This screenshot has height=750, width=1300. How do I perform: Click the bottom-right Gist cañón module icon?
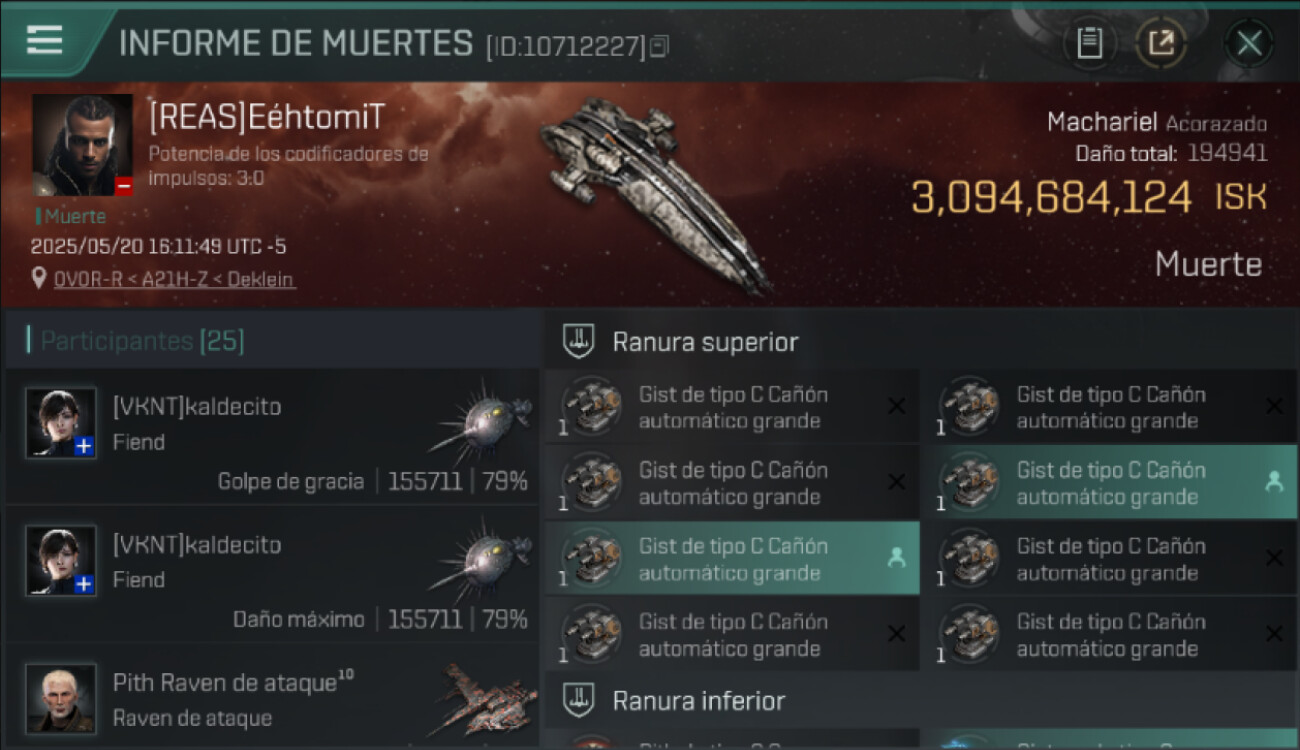click(968, 634)
